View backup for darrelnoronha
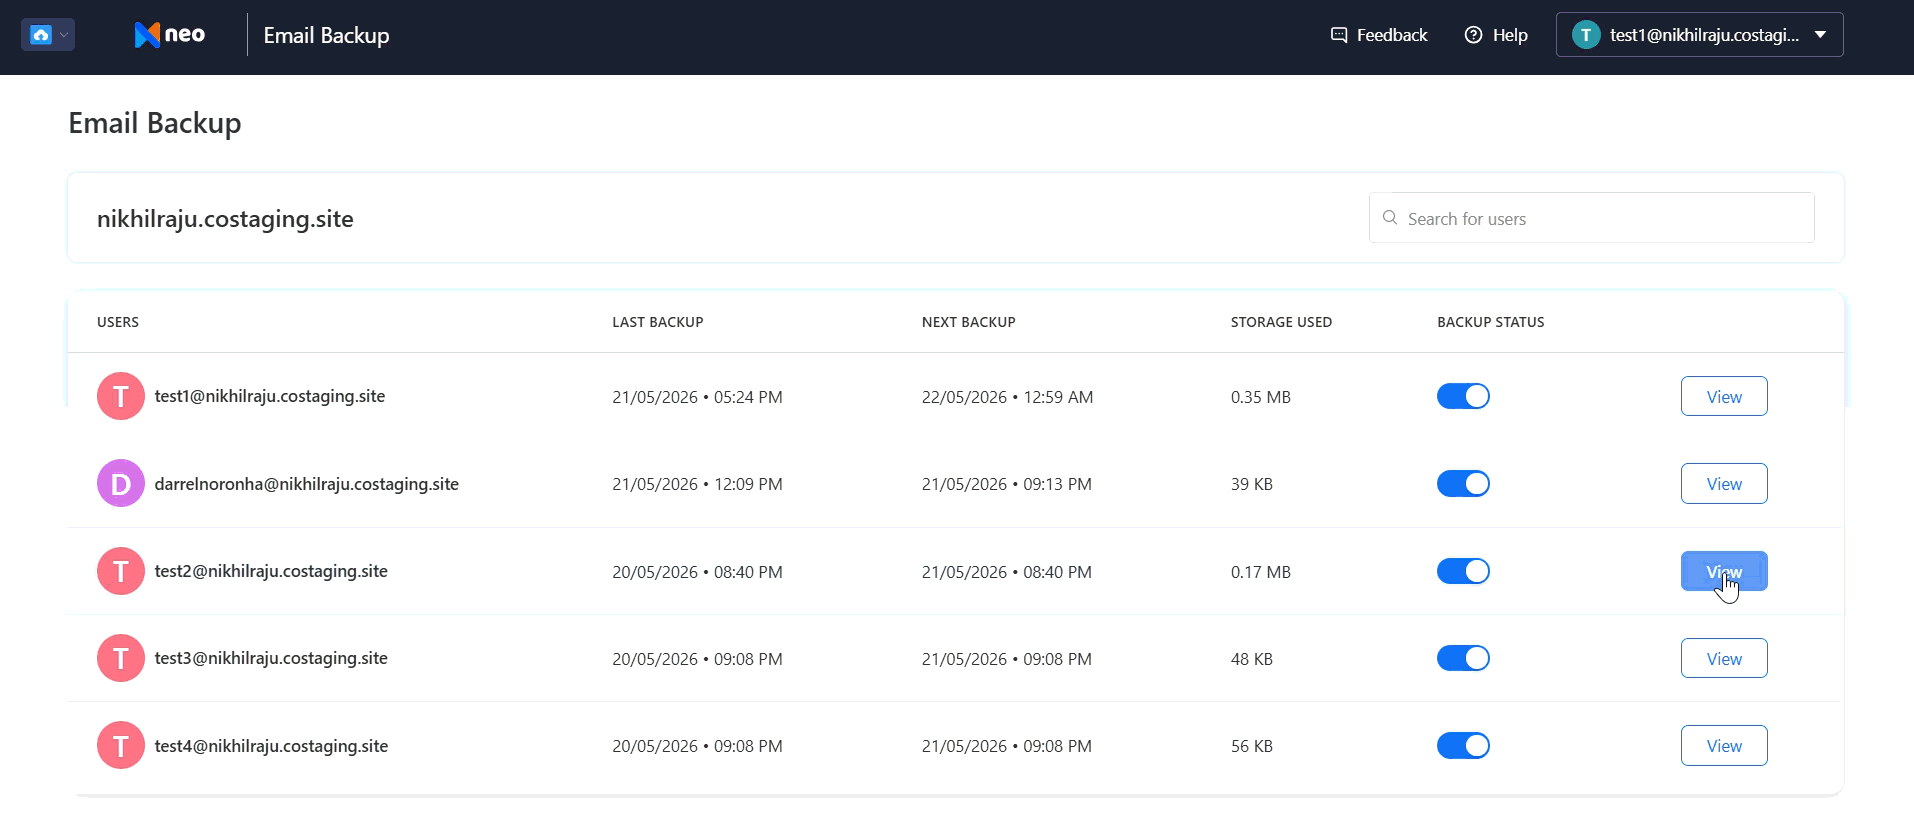This screenshot has height=816, width=1914. 1724,483
